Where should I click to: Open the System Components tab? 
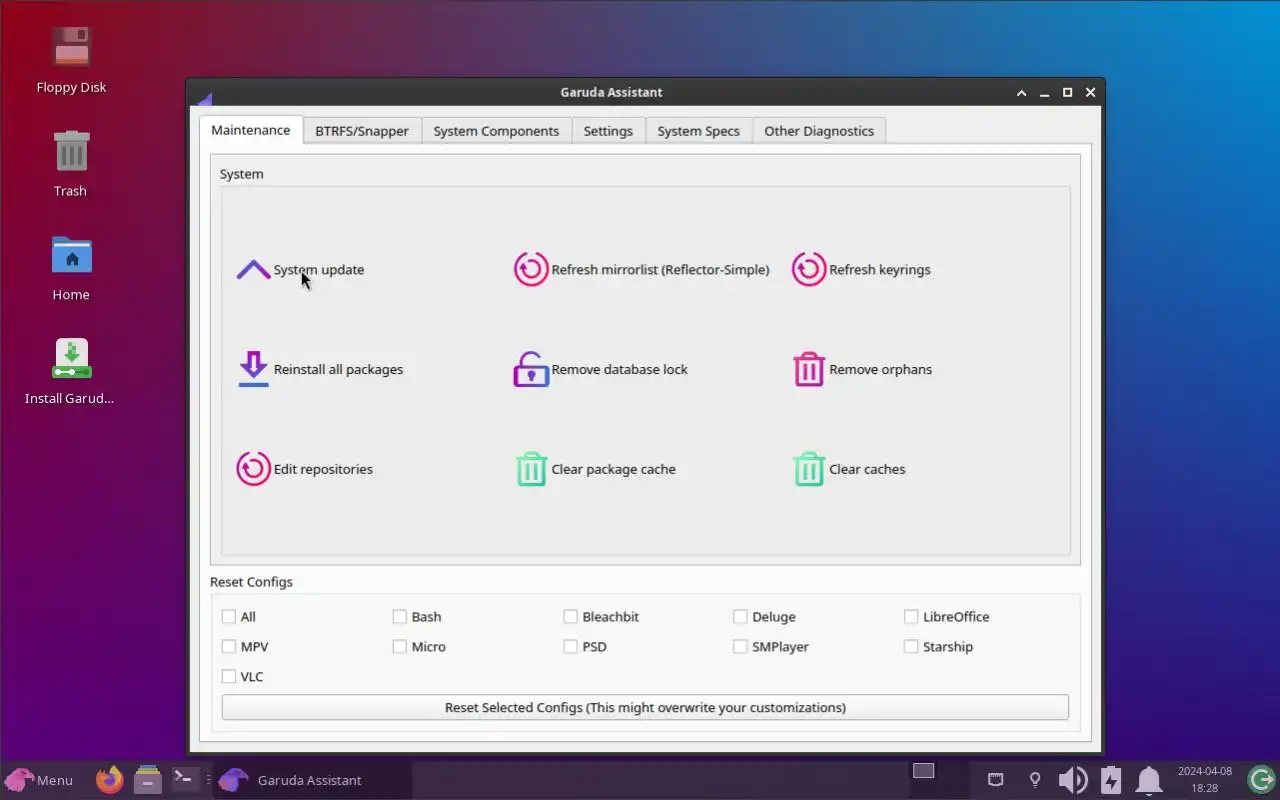point(496,131)
